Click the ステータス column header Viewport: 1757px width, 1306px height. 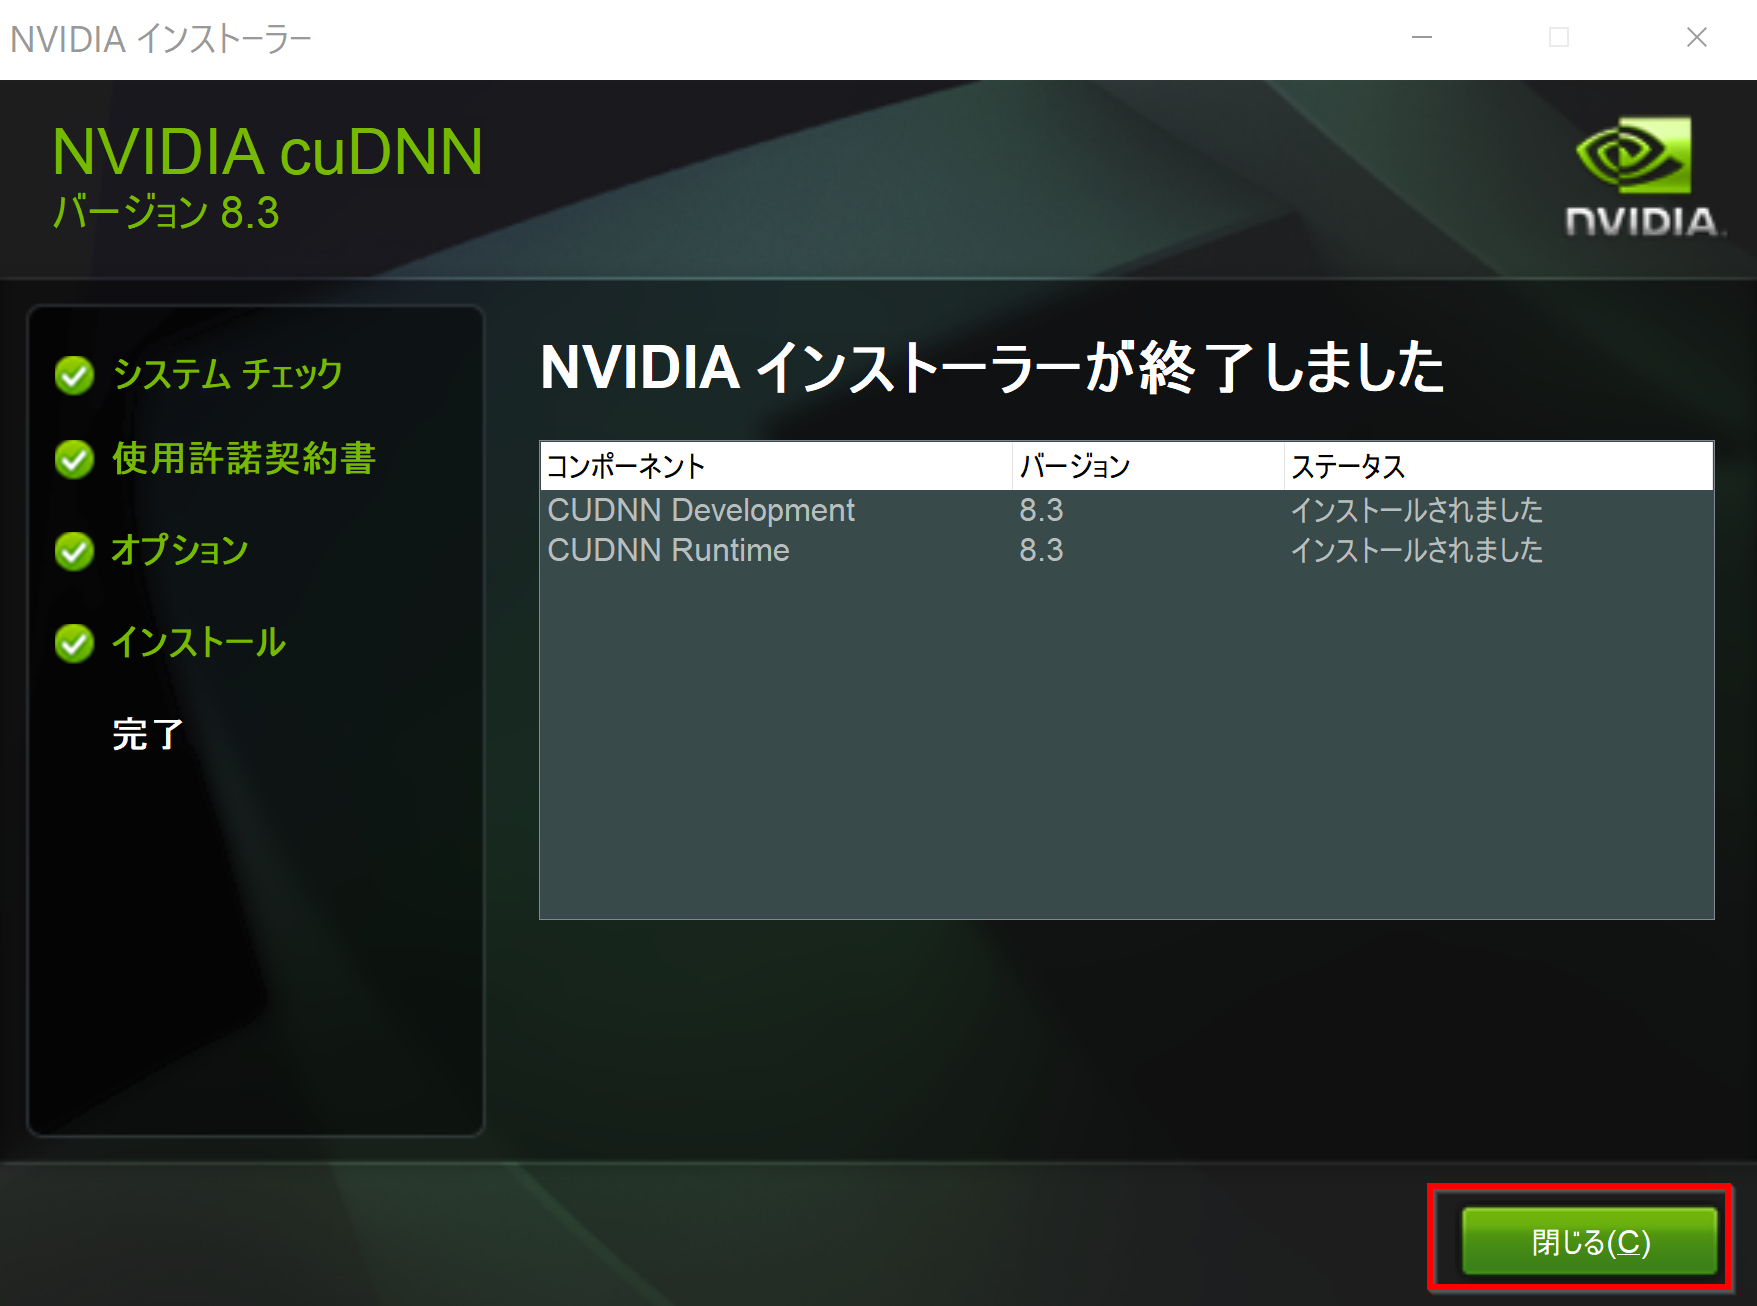point(1498,466)
